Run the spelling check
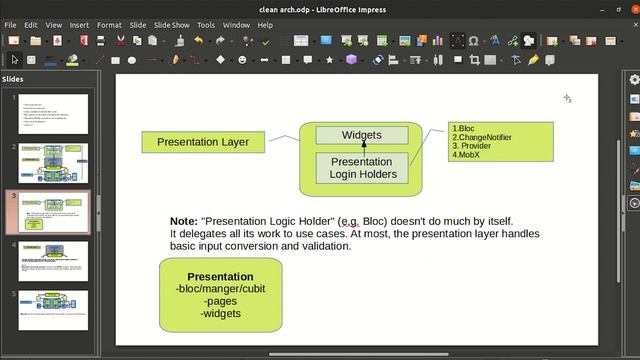640x360 pixels. click(x=266, y=41)
